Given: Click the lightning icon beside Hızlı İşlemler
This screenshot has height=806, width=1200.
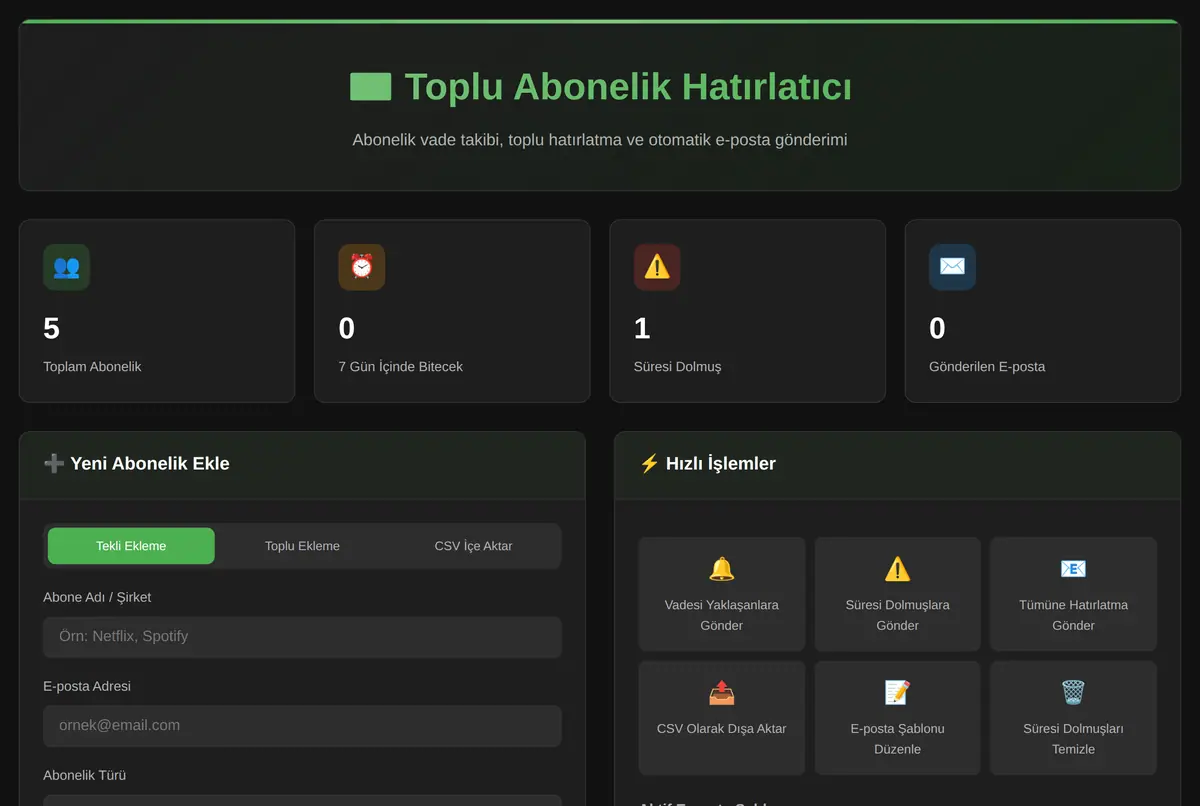Looking at the screenshot, I should pos(649,463).
